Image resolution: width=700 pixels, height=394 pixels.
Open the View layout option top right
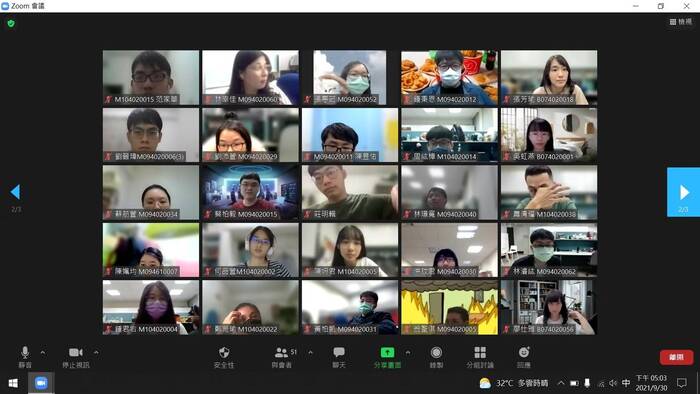680,21
